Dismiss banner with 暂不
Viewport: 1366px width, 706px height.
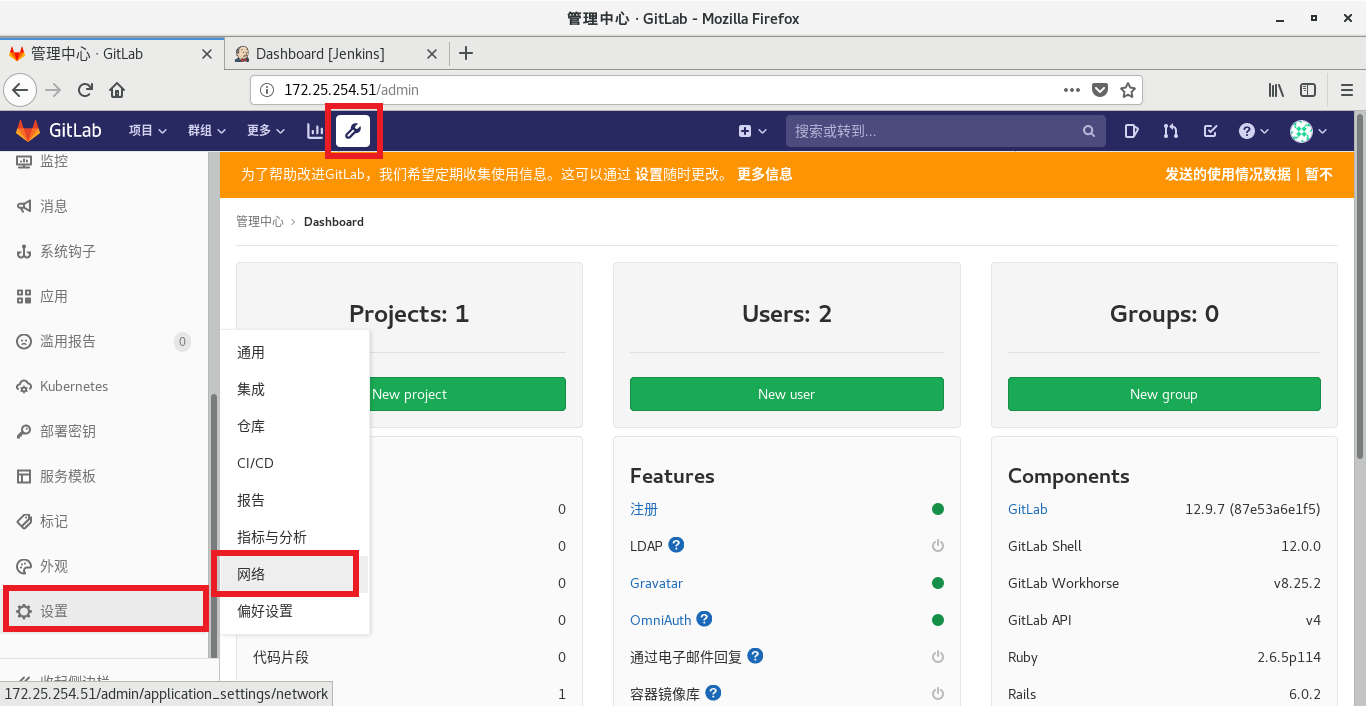[1319, 174]
